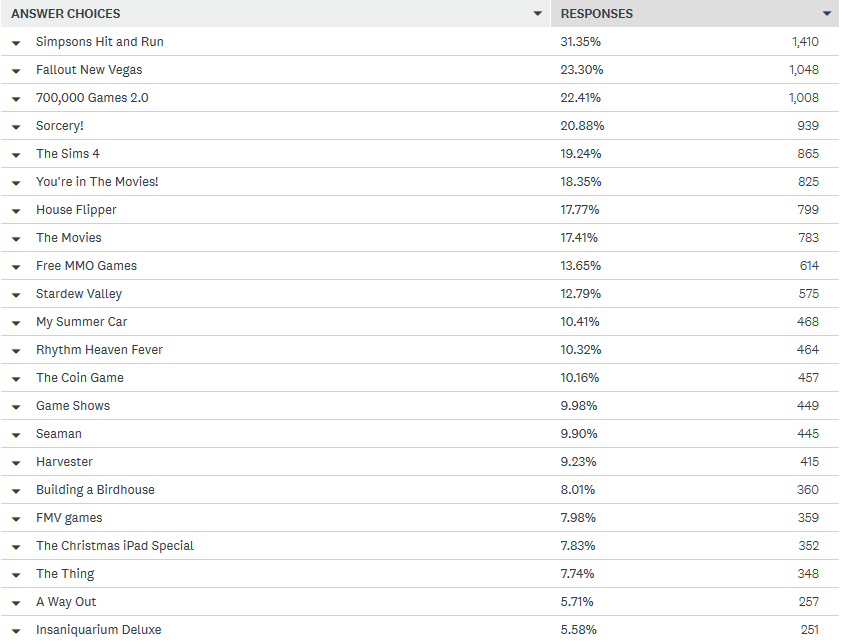Click the Responses column header
This screenshot has width=846, height=643.
tap(596, 14)
